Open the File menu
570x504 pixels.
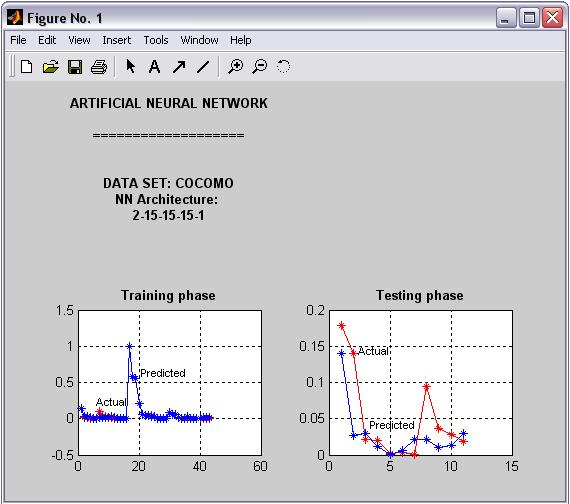point(18,40)
